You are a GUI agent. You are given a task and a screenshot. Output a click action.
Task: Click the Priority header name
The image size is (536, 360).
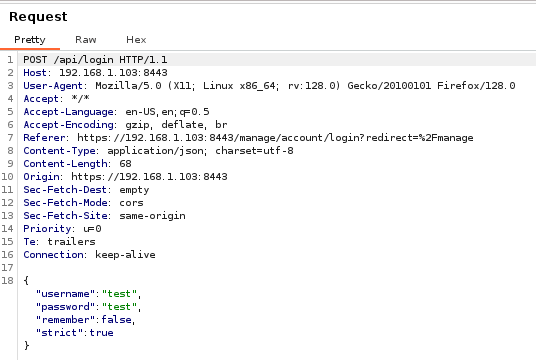coord(47,228)
